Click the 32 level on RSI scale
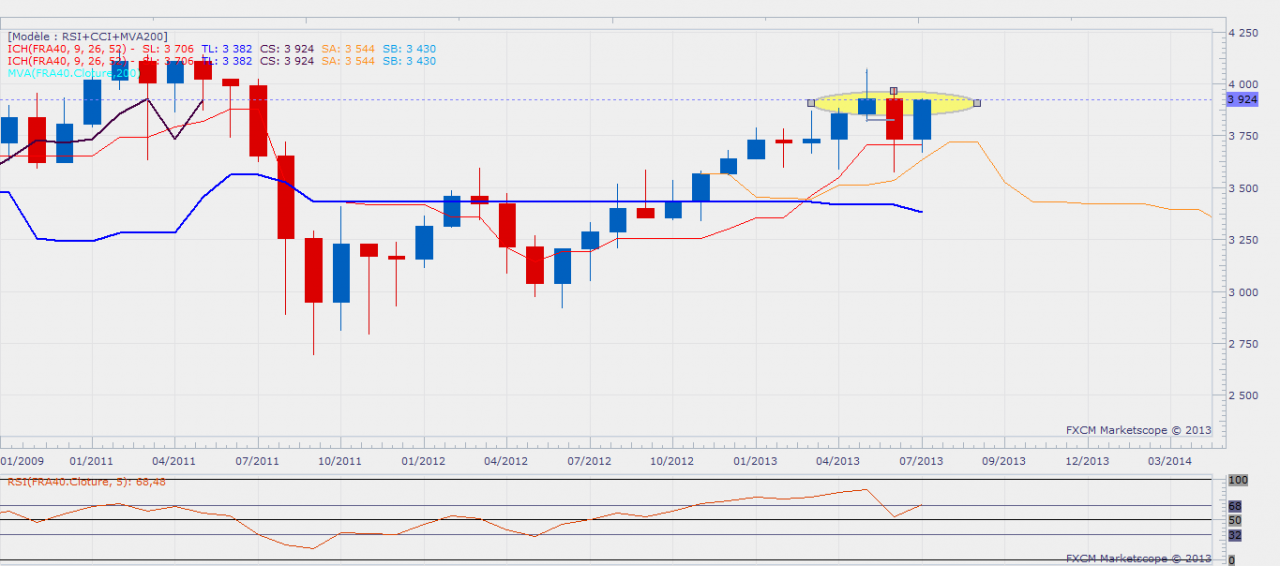Screen dimensions: 1280x566 point(1235,536)
